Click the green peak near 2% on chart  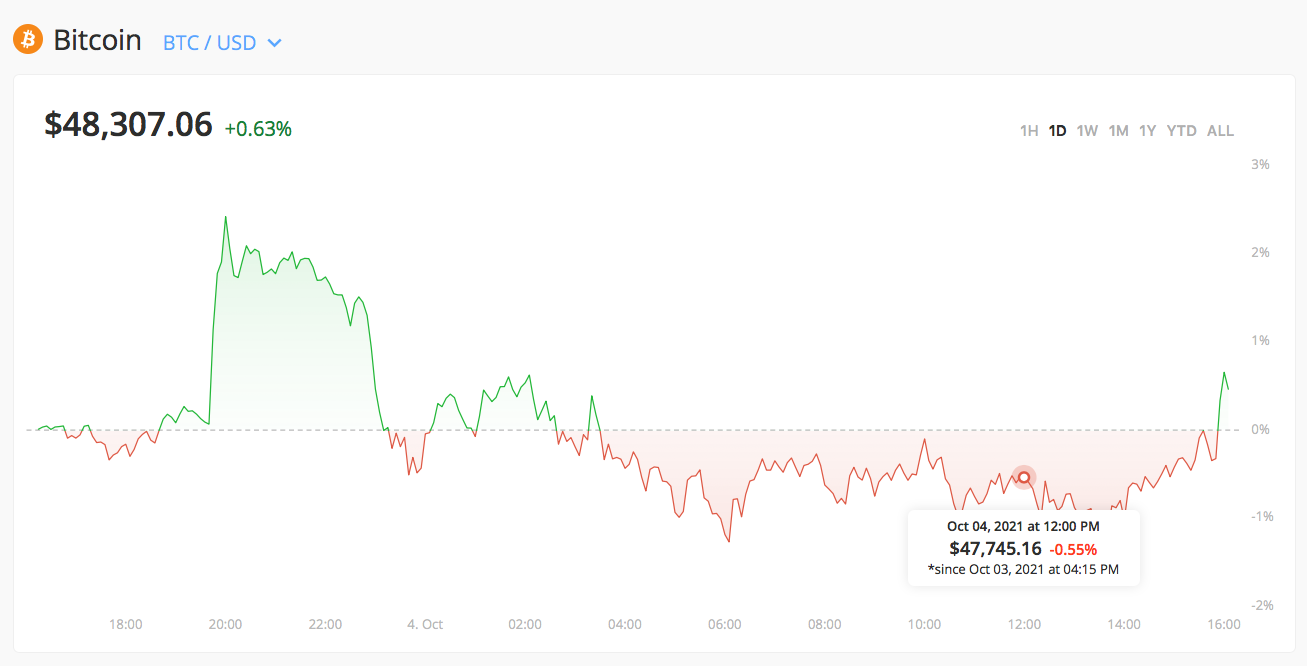point(225,217)
